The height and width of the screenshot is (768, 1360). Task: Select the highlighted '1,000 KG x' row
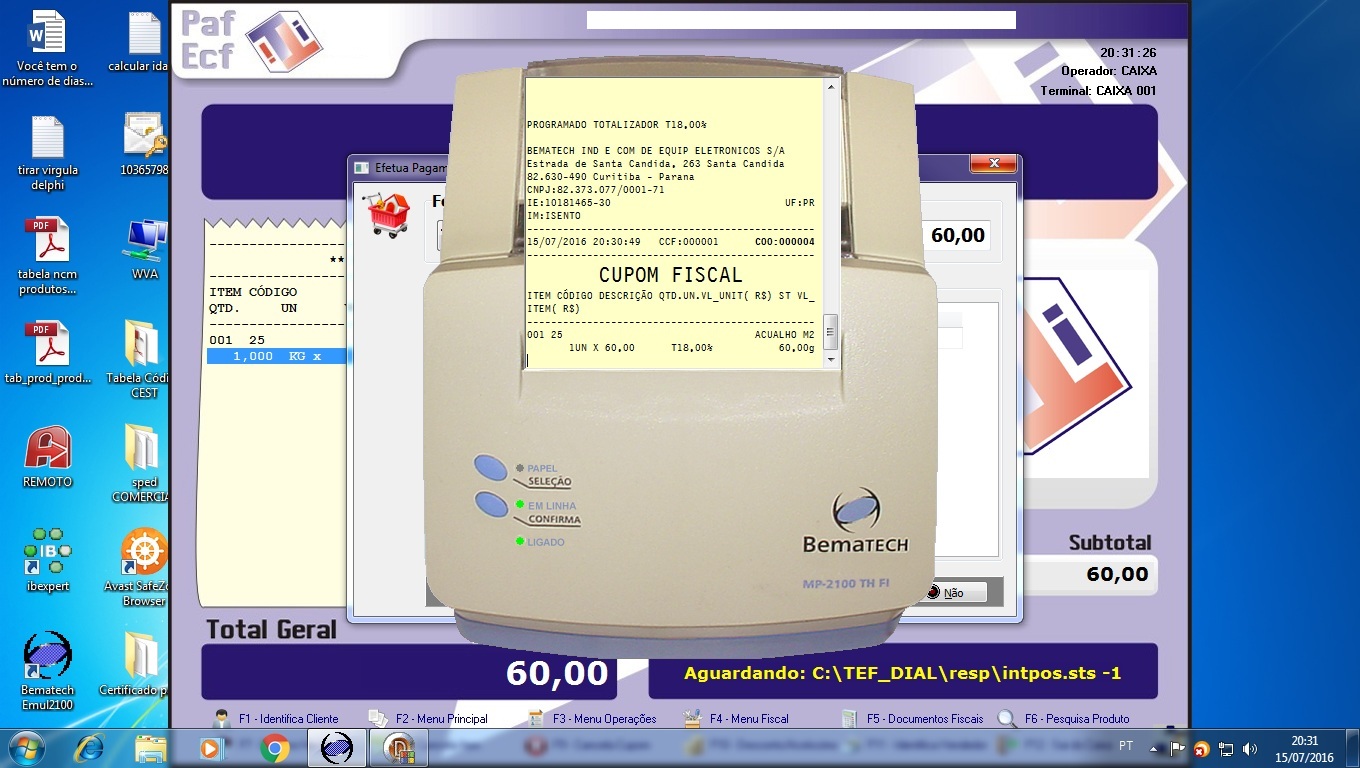tap(278, 356)
